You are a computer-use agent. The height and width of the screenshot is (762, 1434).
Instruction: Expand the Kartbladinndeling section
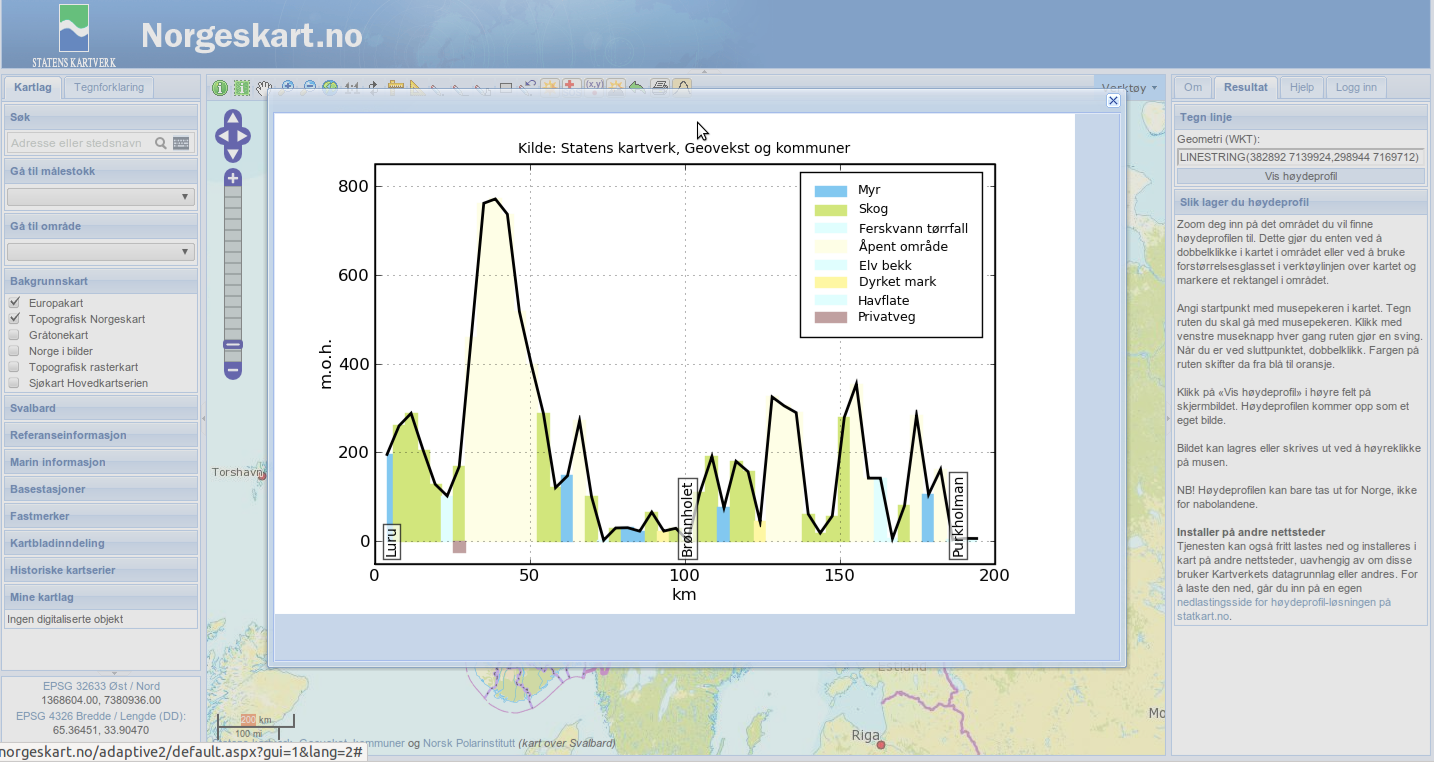100,543
